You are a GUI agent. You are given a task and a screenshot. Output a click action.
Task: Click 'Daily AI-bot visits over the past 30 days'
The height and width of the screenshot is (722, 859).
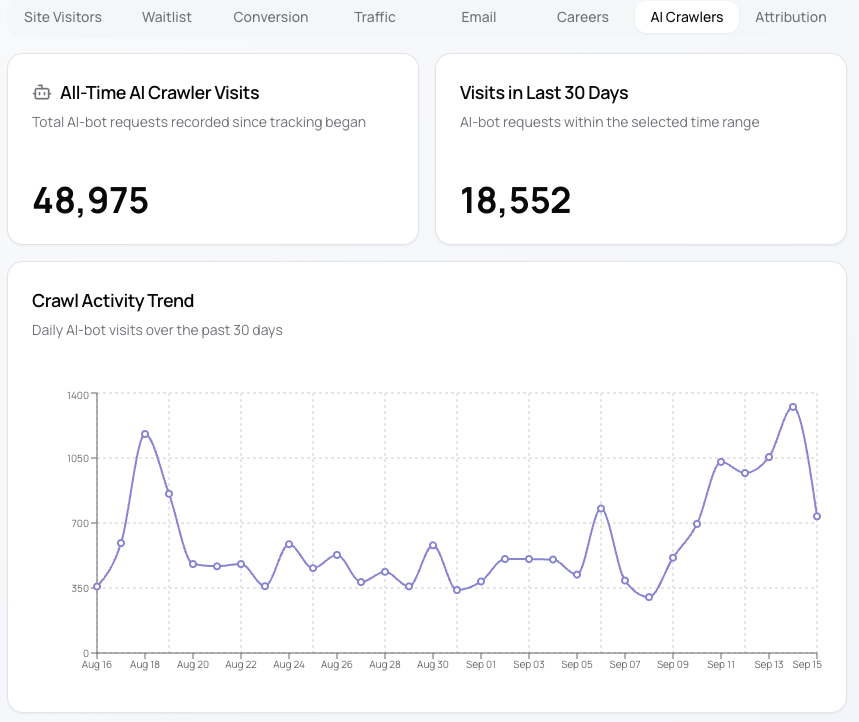(x=157, y=330)
